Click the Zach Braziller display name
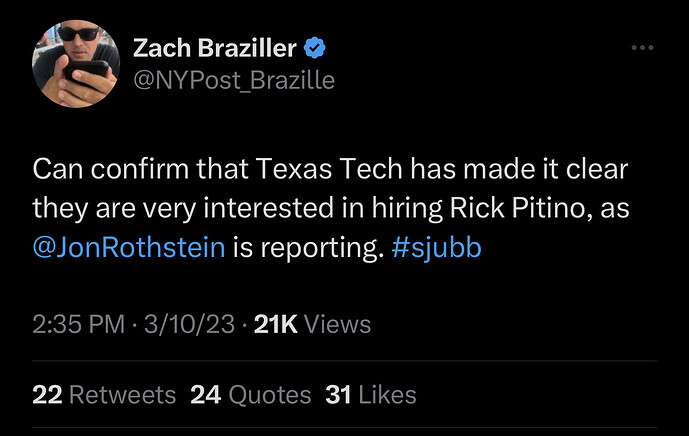The width and height of the screenshot is (689, 436). pos(216,47)
